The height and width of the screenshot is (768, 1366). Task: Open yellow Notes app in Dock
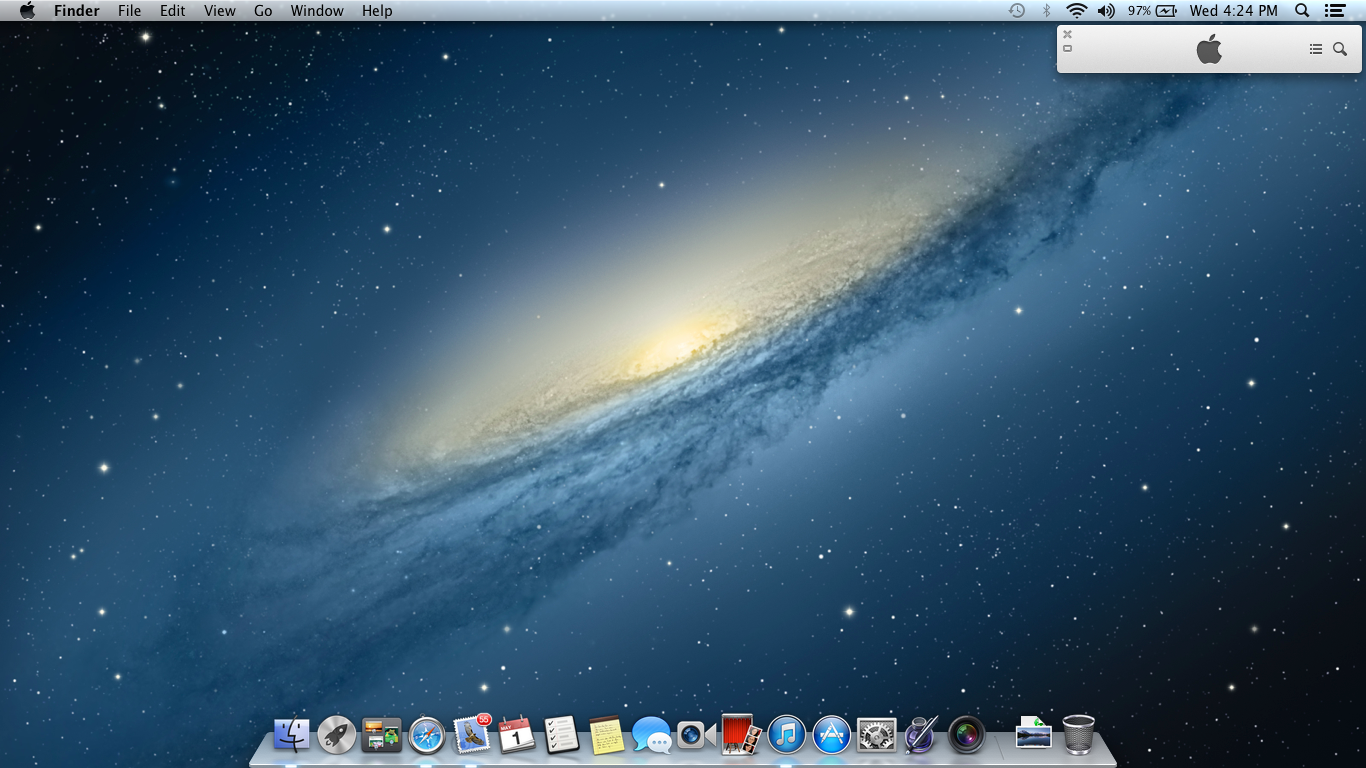607,735
